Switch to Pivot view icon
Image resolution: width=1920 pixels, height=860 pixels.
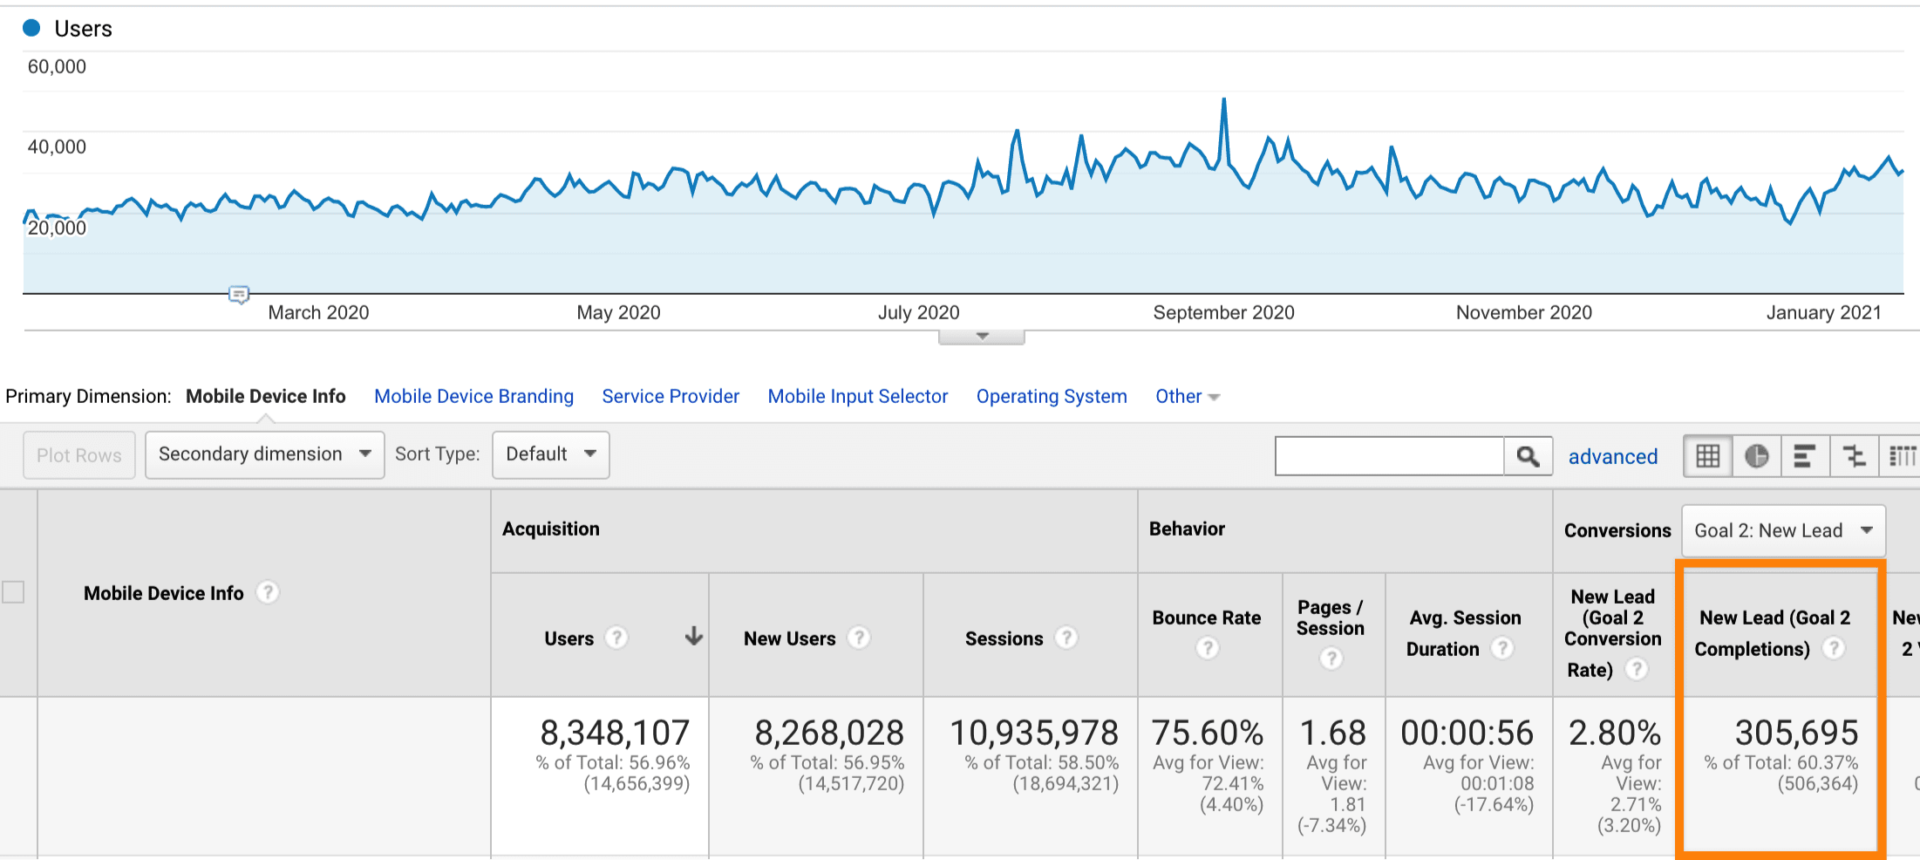[x=1900, y=456]
